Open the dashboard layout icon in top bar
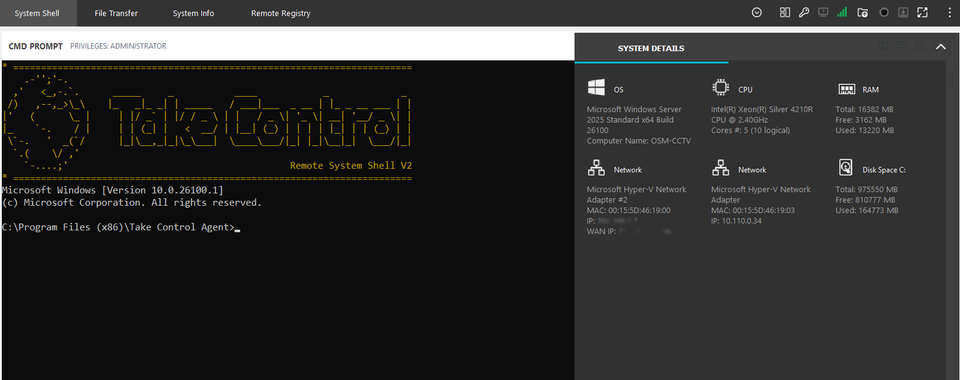The height and width of the screenshot is (380, 960). (x=784, y=12)
